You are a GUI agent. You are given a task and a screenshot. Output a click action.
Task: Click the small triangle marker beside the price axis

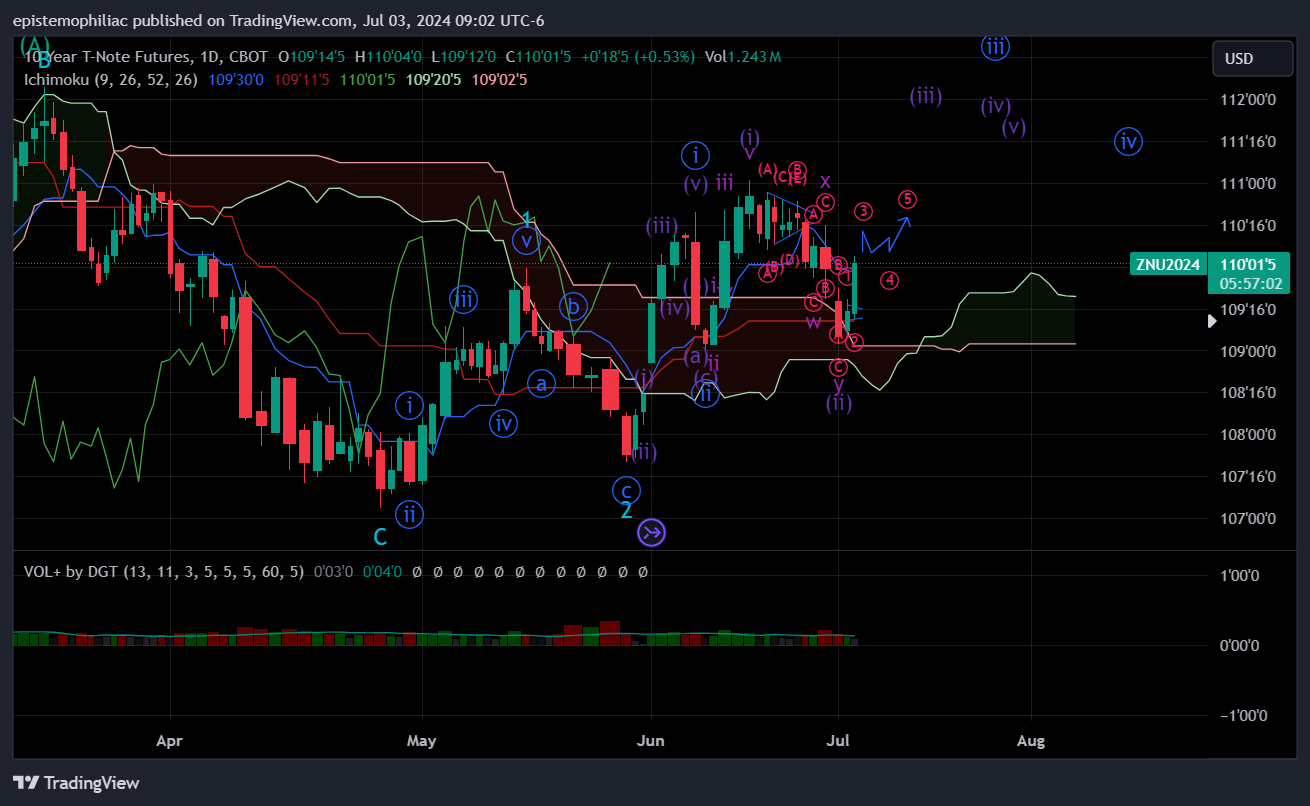1214,321
